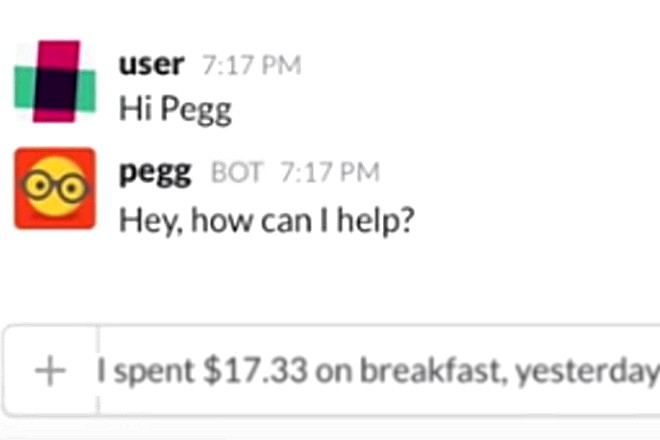Click the 'Hey, how can I help?' reply
Viewport: 660px width, 440px height.
pyautogui.click(x=266, y=217)
